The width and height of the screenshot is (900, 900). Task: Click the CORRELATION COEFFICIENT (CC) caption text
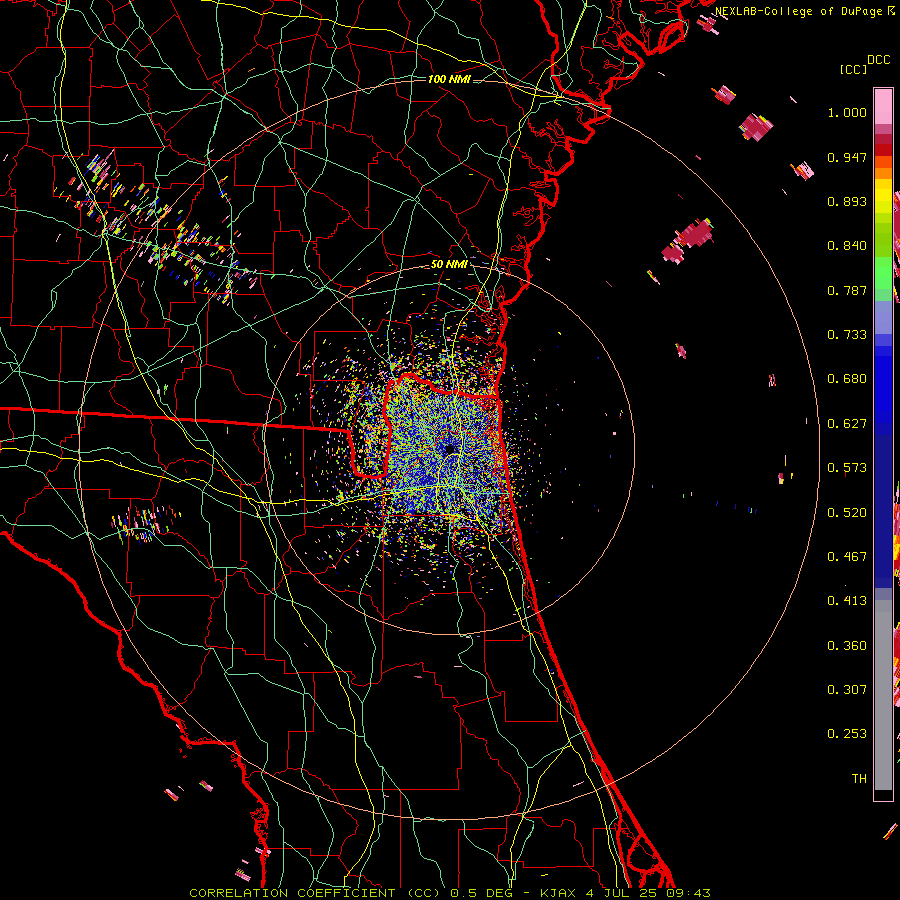pyautogui.click(x=316, y=893)
